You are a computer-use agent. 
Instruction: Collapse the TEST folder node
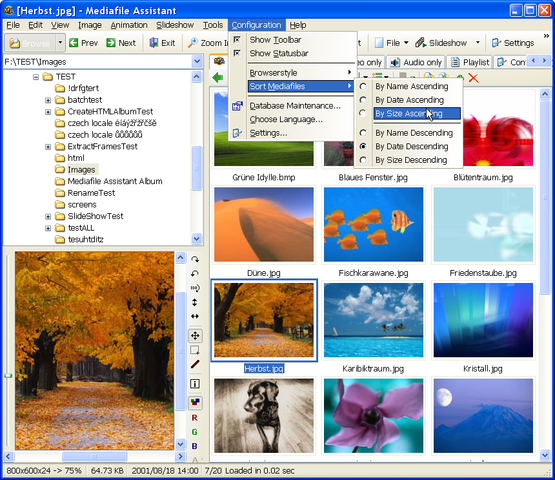(x=36, y=77)
